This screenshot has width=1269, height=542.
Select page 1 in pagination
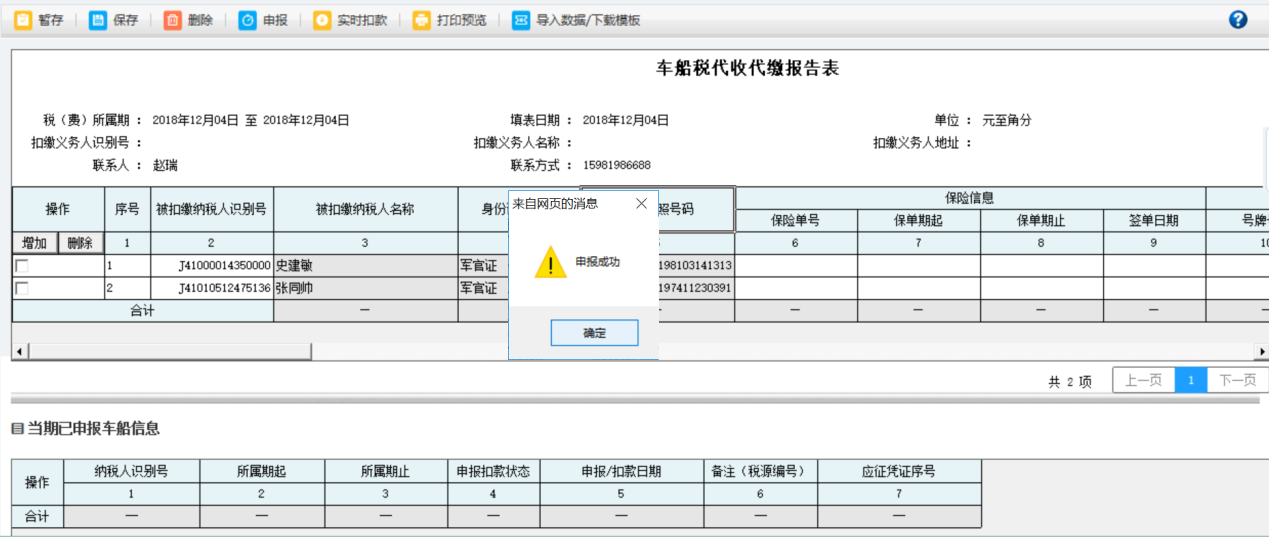pos(1190,380)
